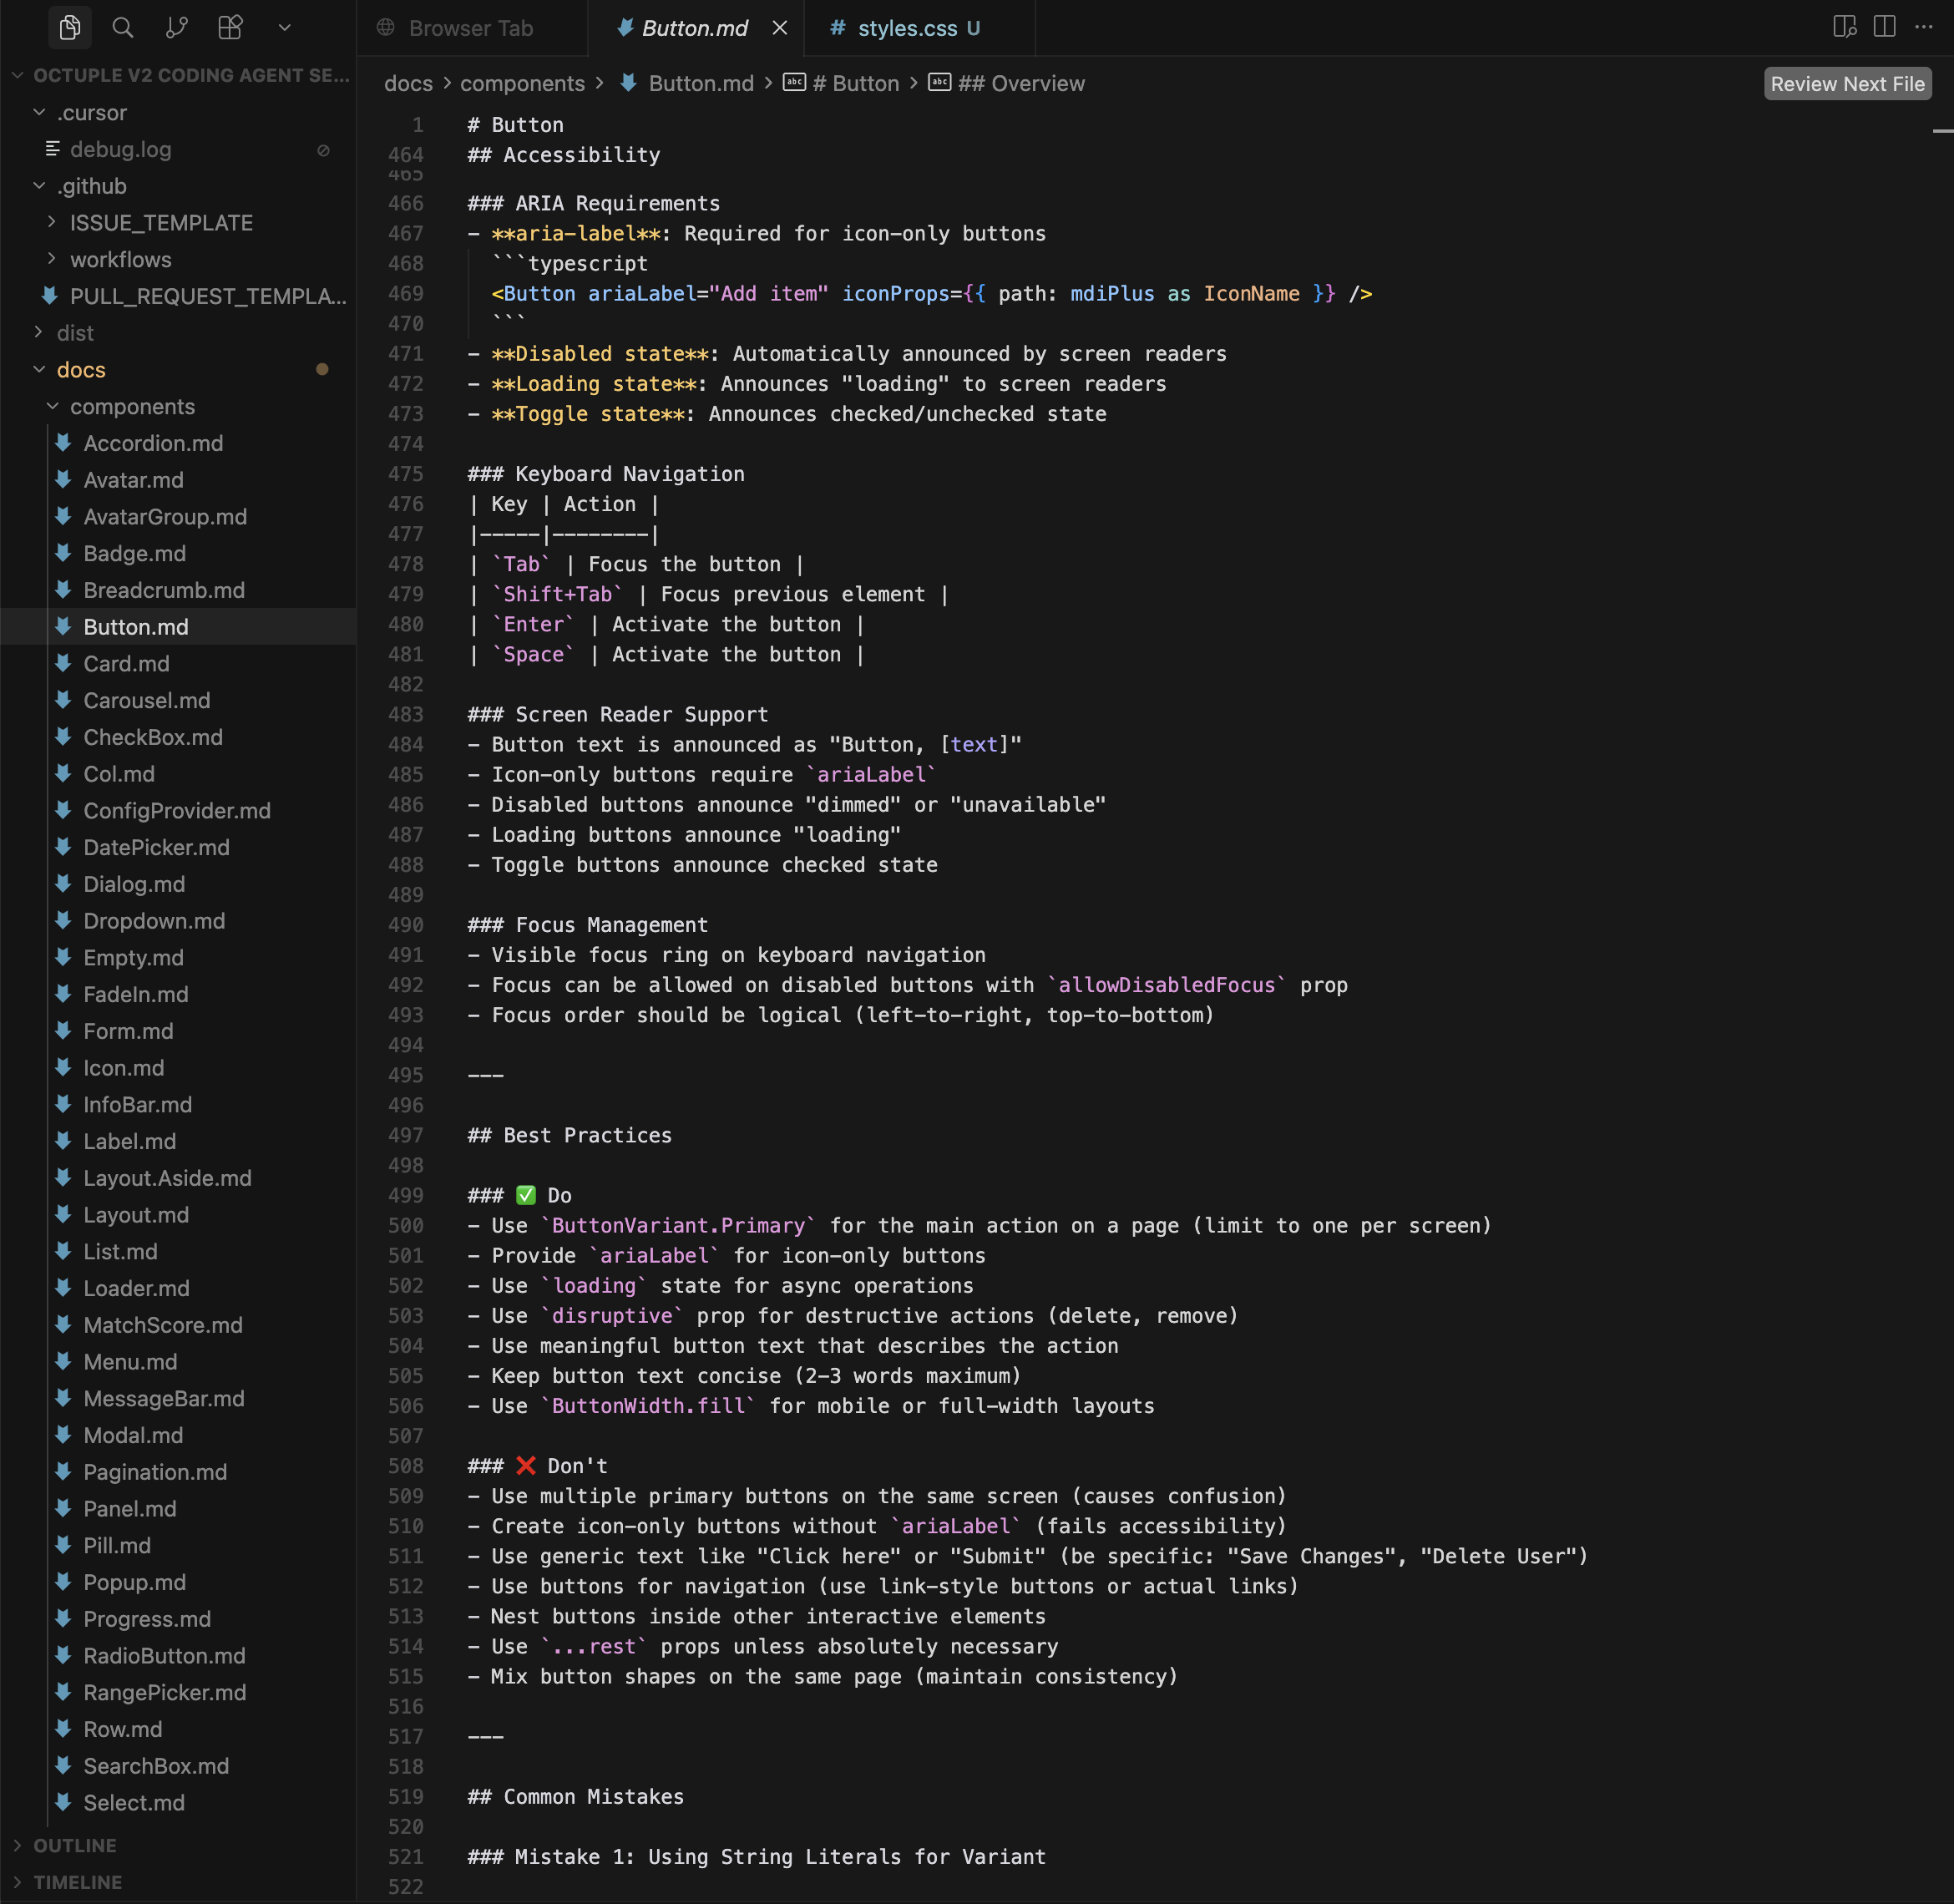Click the Review Next File button
The width and height of the screenshot is (1954, 1904).
pos(1846,83)
